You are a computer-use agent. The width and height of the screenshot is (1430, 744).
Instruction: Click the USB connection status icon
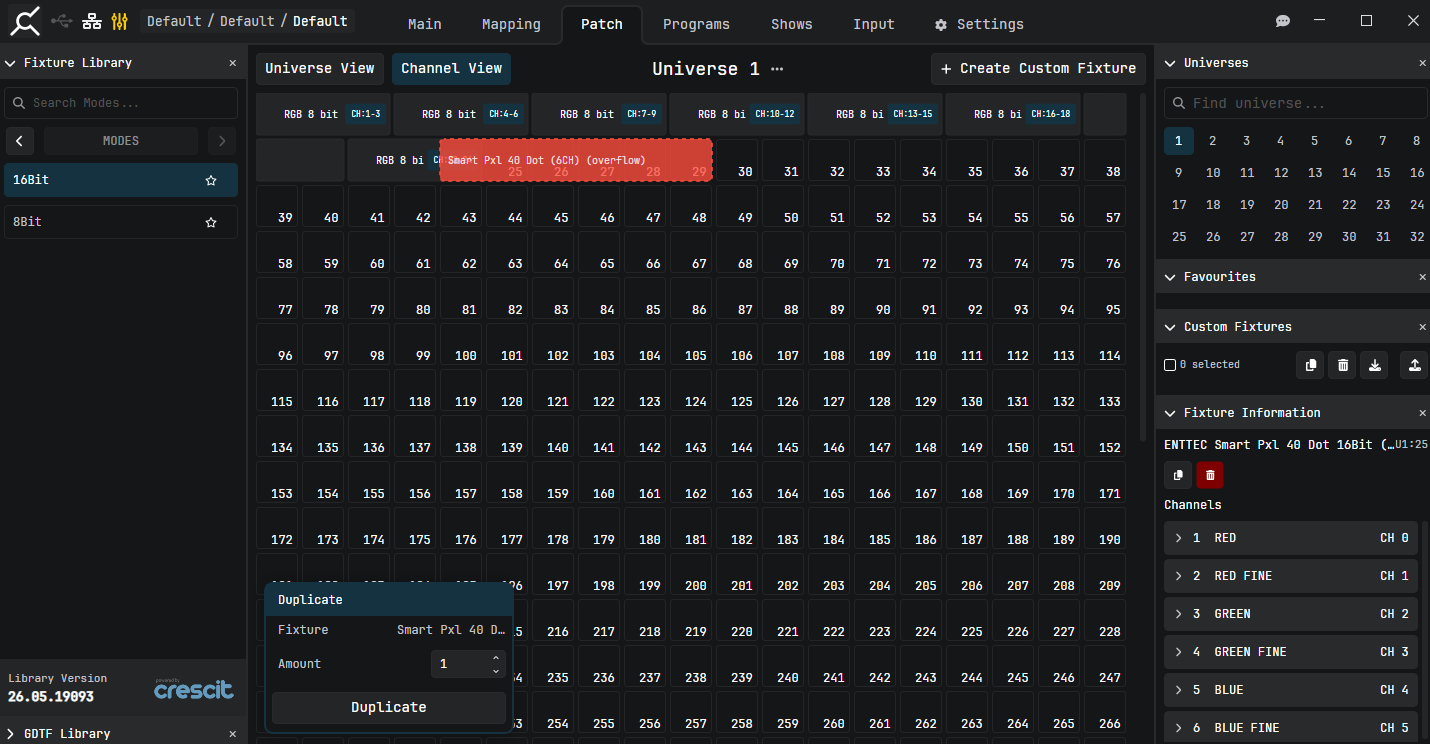(x=62, y=21)
